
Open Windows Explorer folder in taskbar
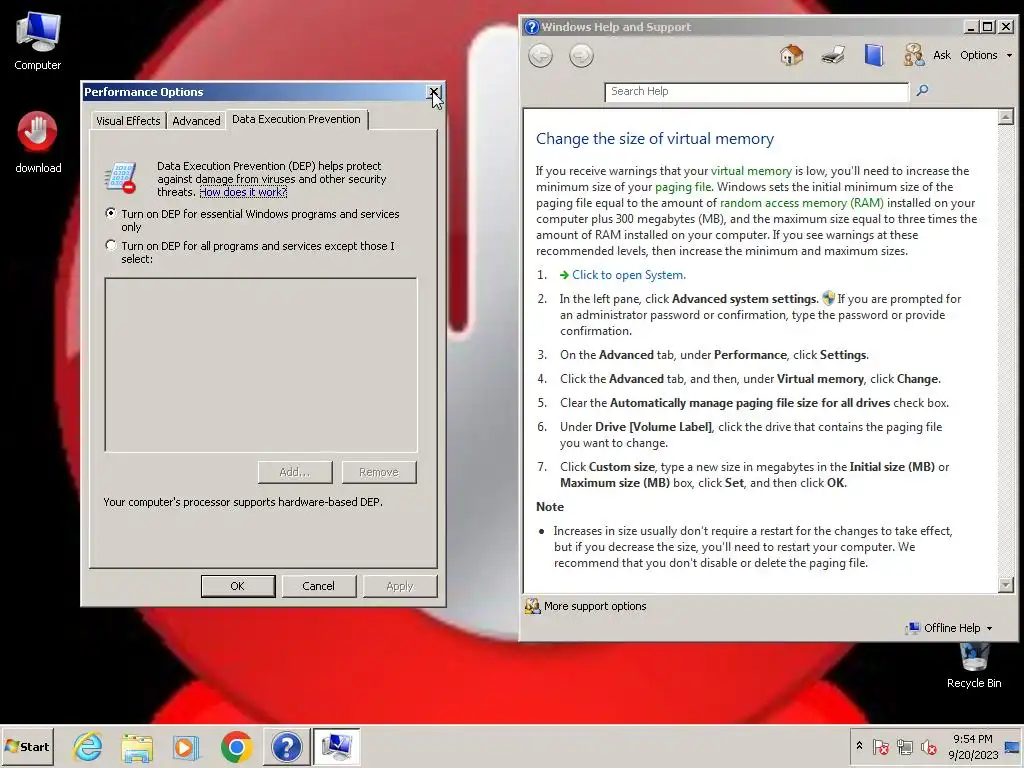(x=137, y=746)
